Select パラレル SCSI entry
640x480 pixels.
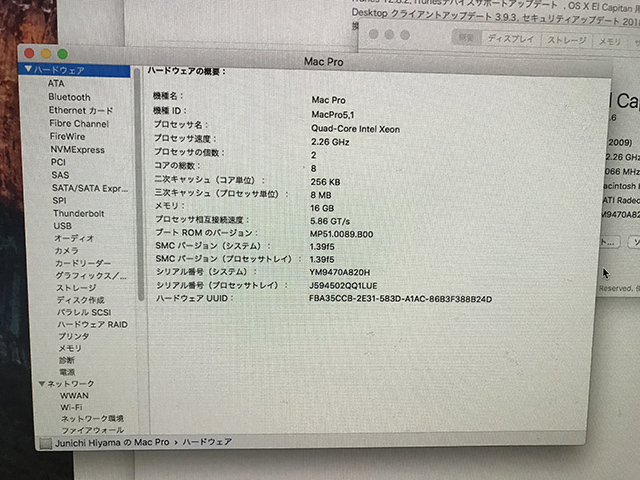[84, 312]
